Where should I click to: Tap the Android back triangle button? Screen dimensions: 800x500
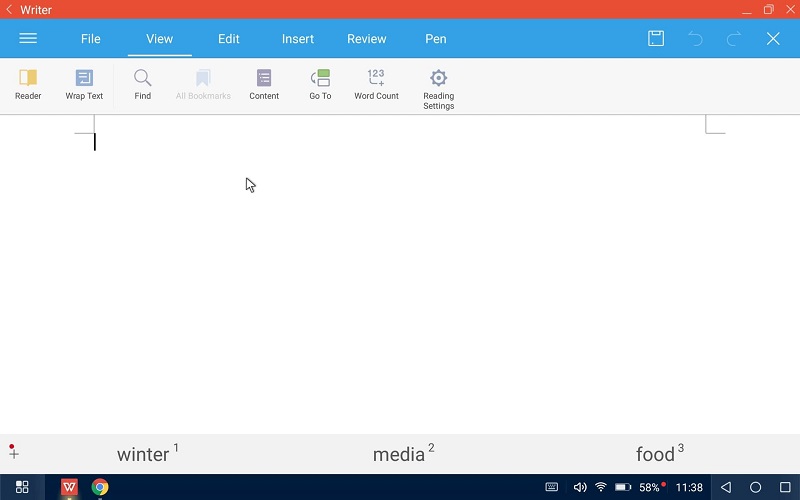click(x=726, y=487)
